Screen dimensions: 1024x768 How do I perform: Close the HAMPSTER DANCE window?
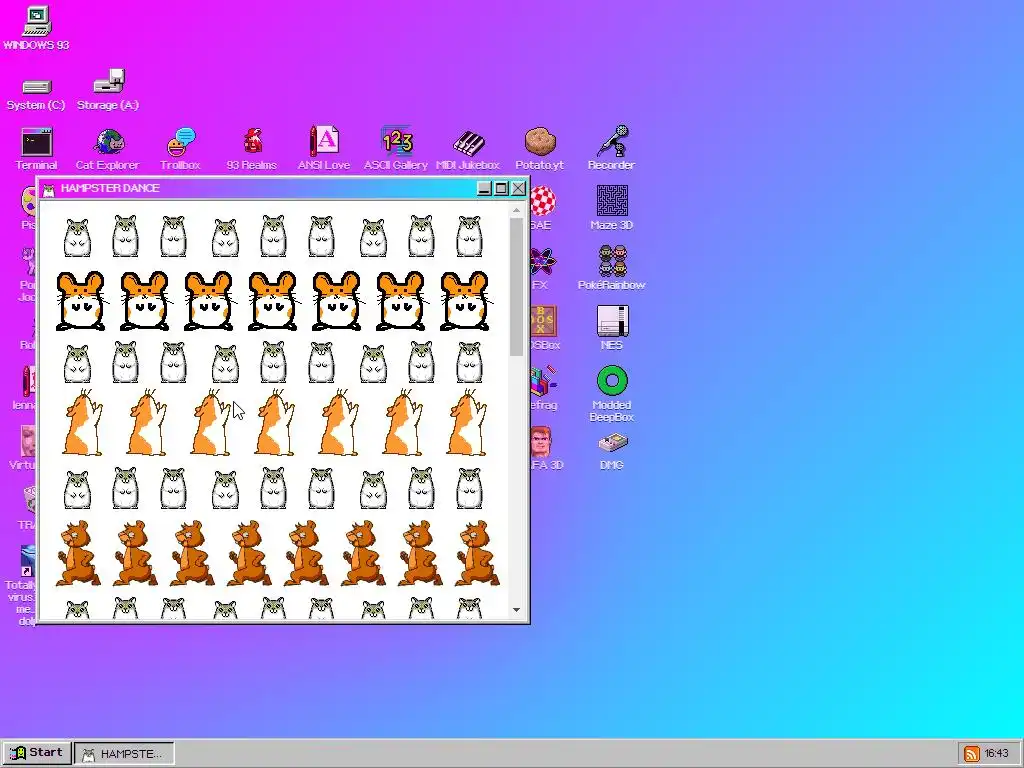[x=519, y=189]
